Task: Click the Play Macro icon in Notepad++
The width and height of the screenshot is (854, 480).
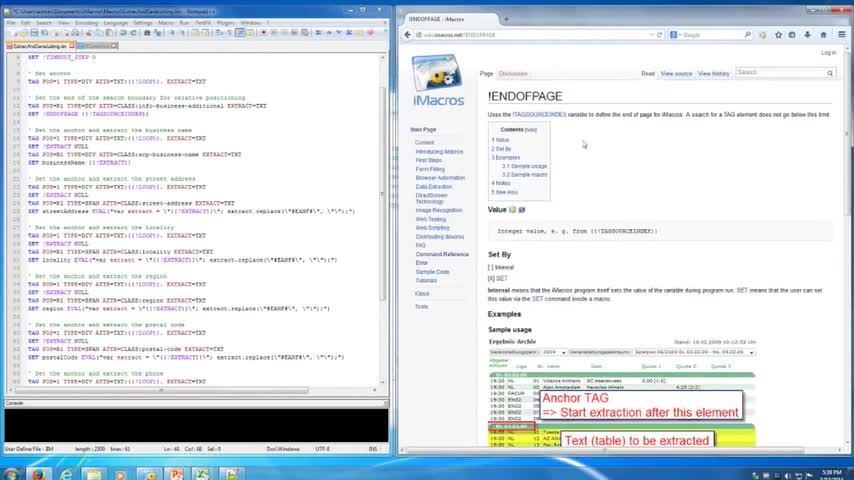Action: pos(284,33)
